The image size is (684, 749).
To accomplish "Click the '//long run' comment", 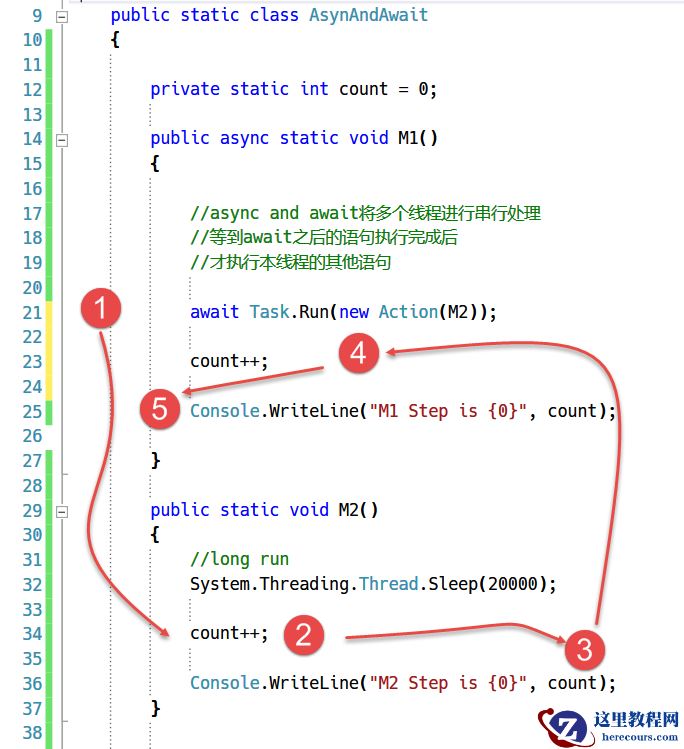I will click(239, 559).
